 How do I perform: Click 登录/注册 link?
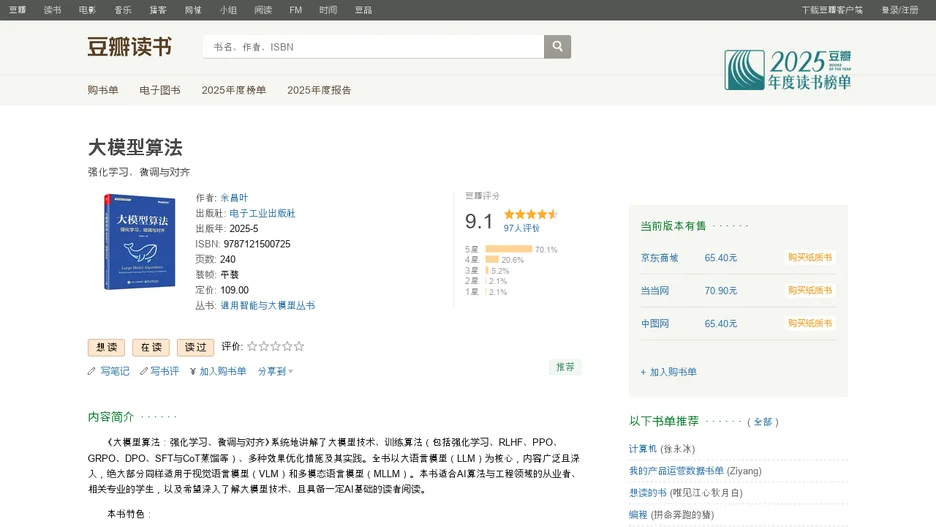click(x=900, y=10)
